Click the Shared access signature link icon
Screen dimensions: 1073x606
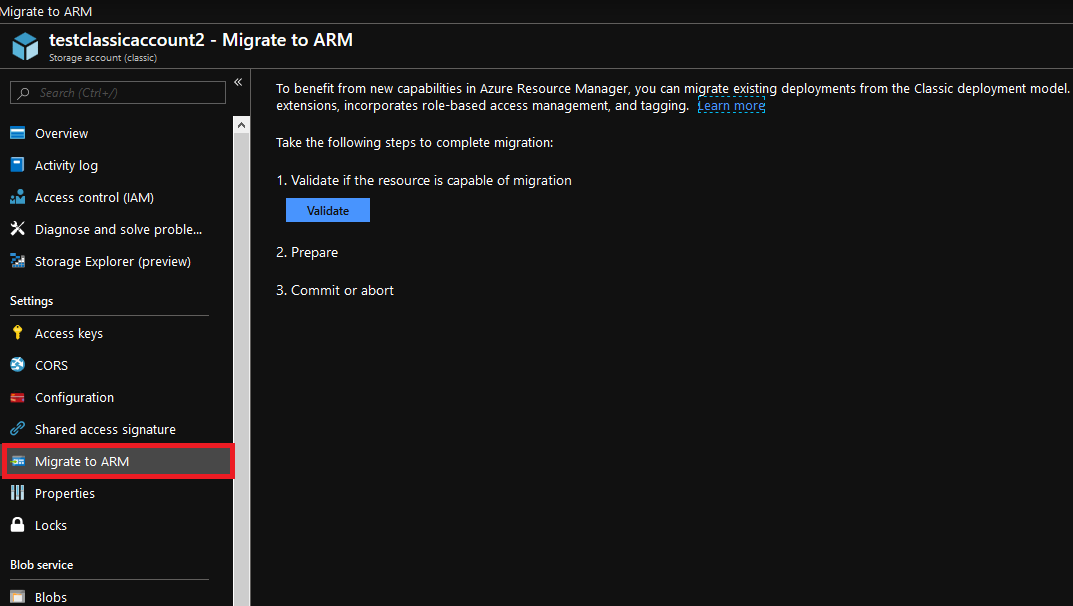pos(18,429)
